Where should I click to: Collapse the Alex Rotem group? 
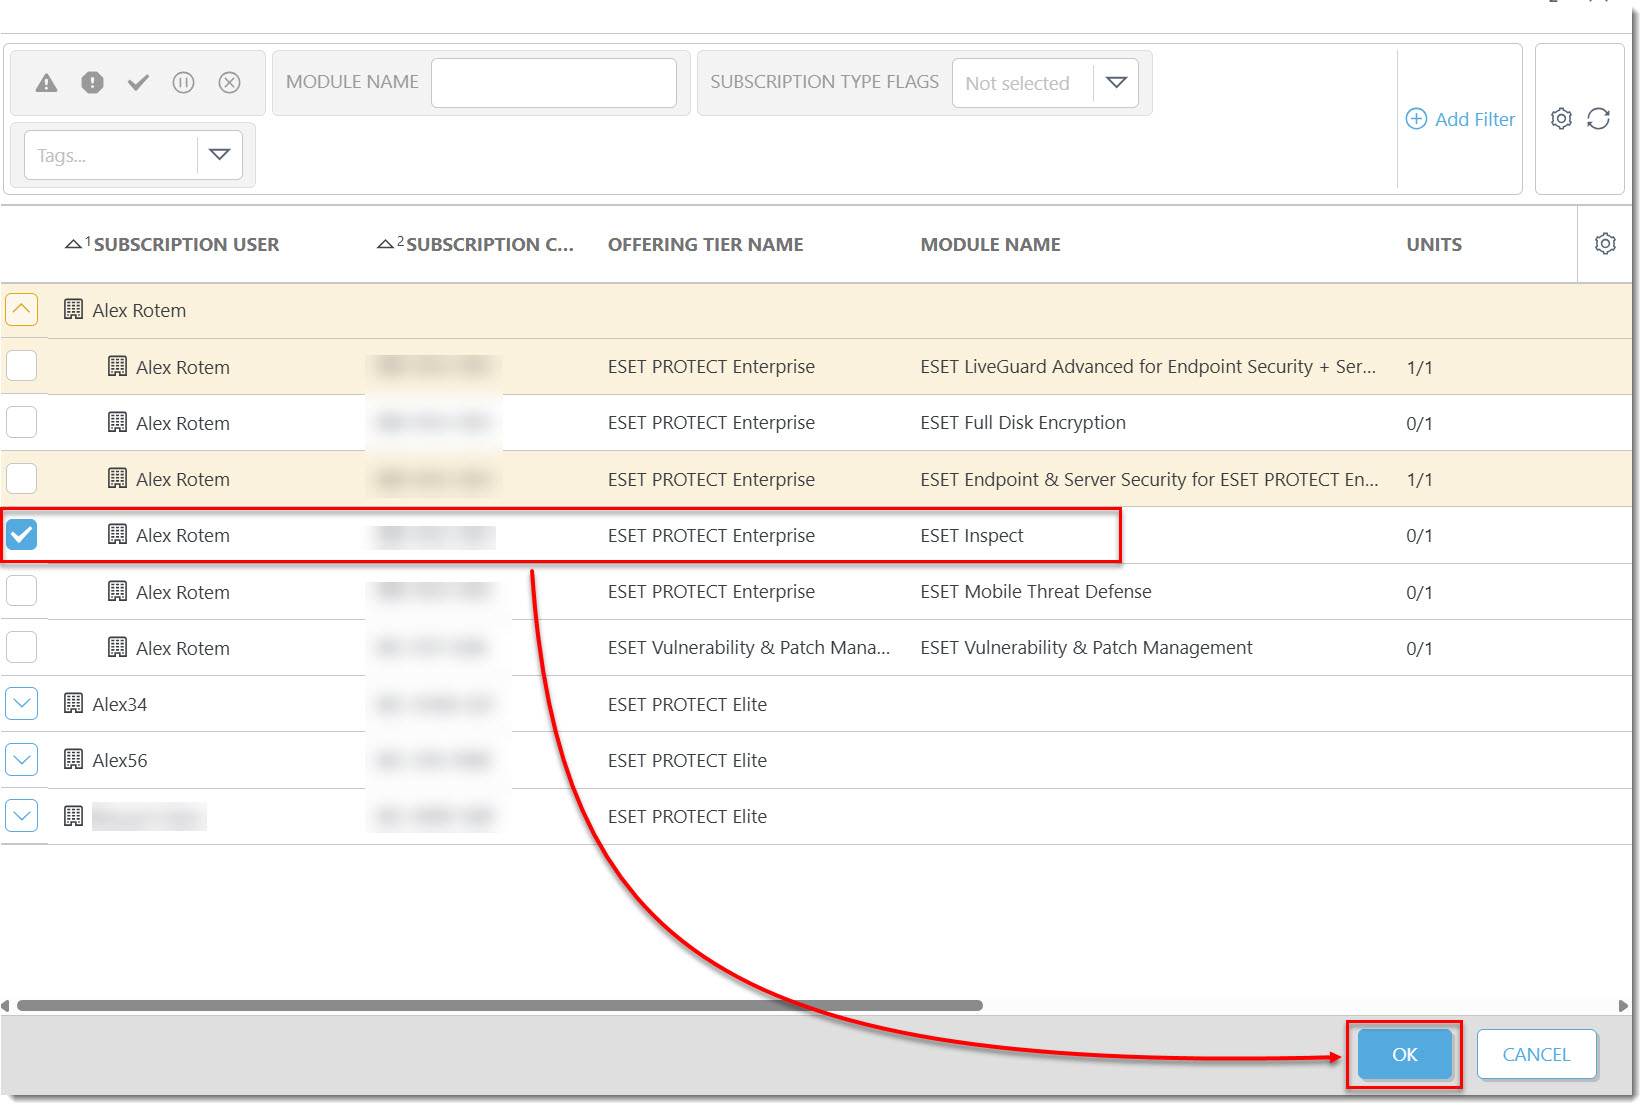pyautogui.click(x=21, y=310)
